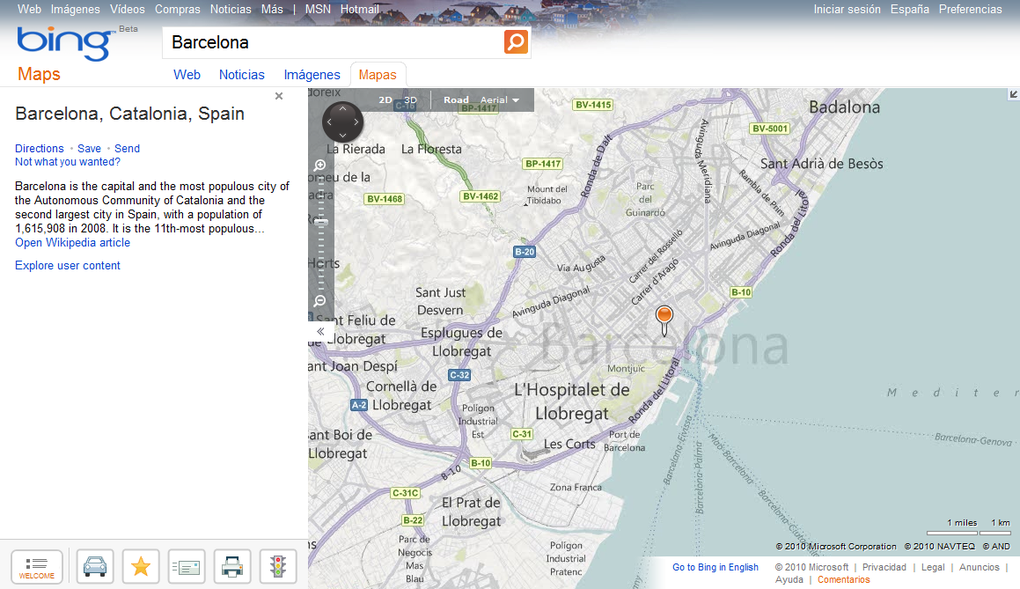Switch to the Imágenes tab

pos(311,74)
